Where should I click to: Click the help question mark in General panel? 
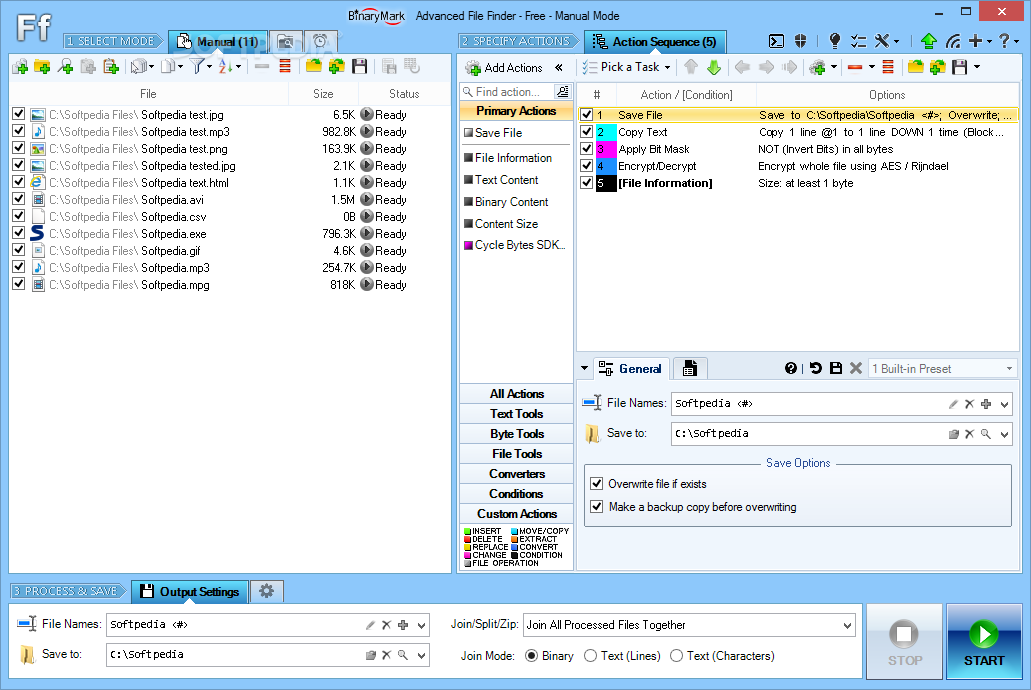[x=791, y=368]
